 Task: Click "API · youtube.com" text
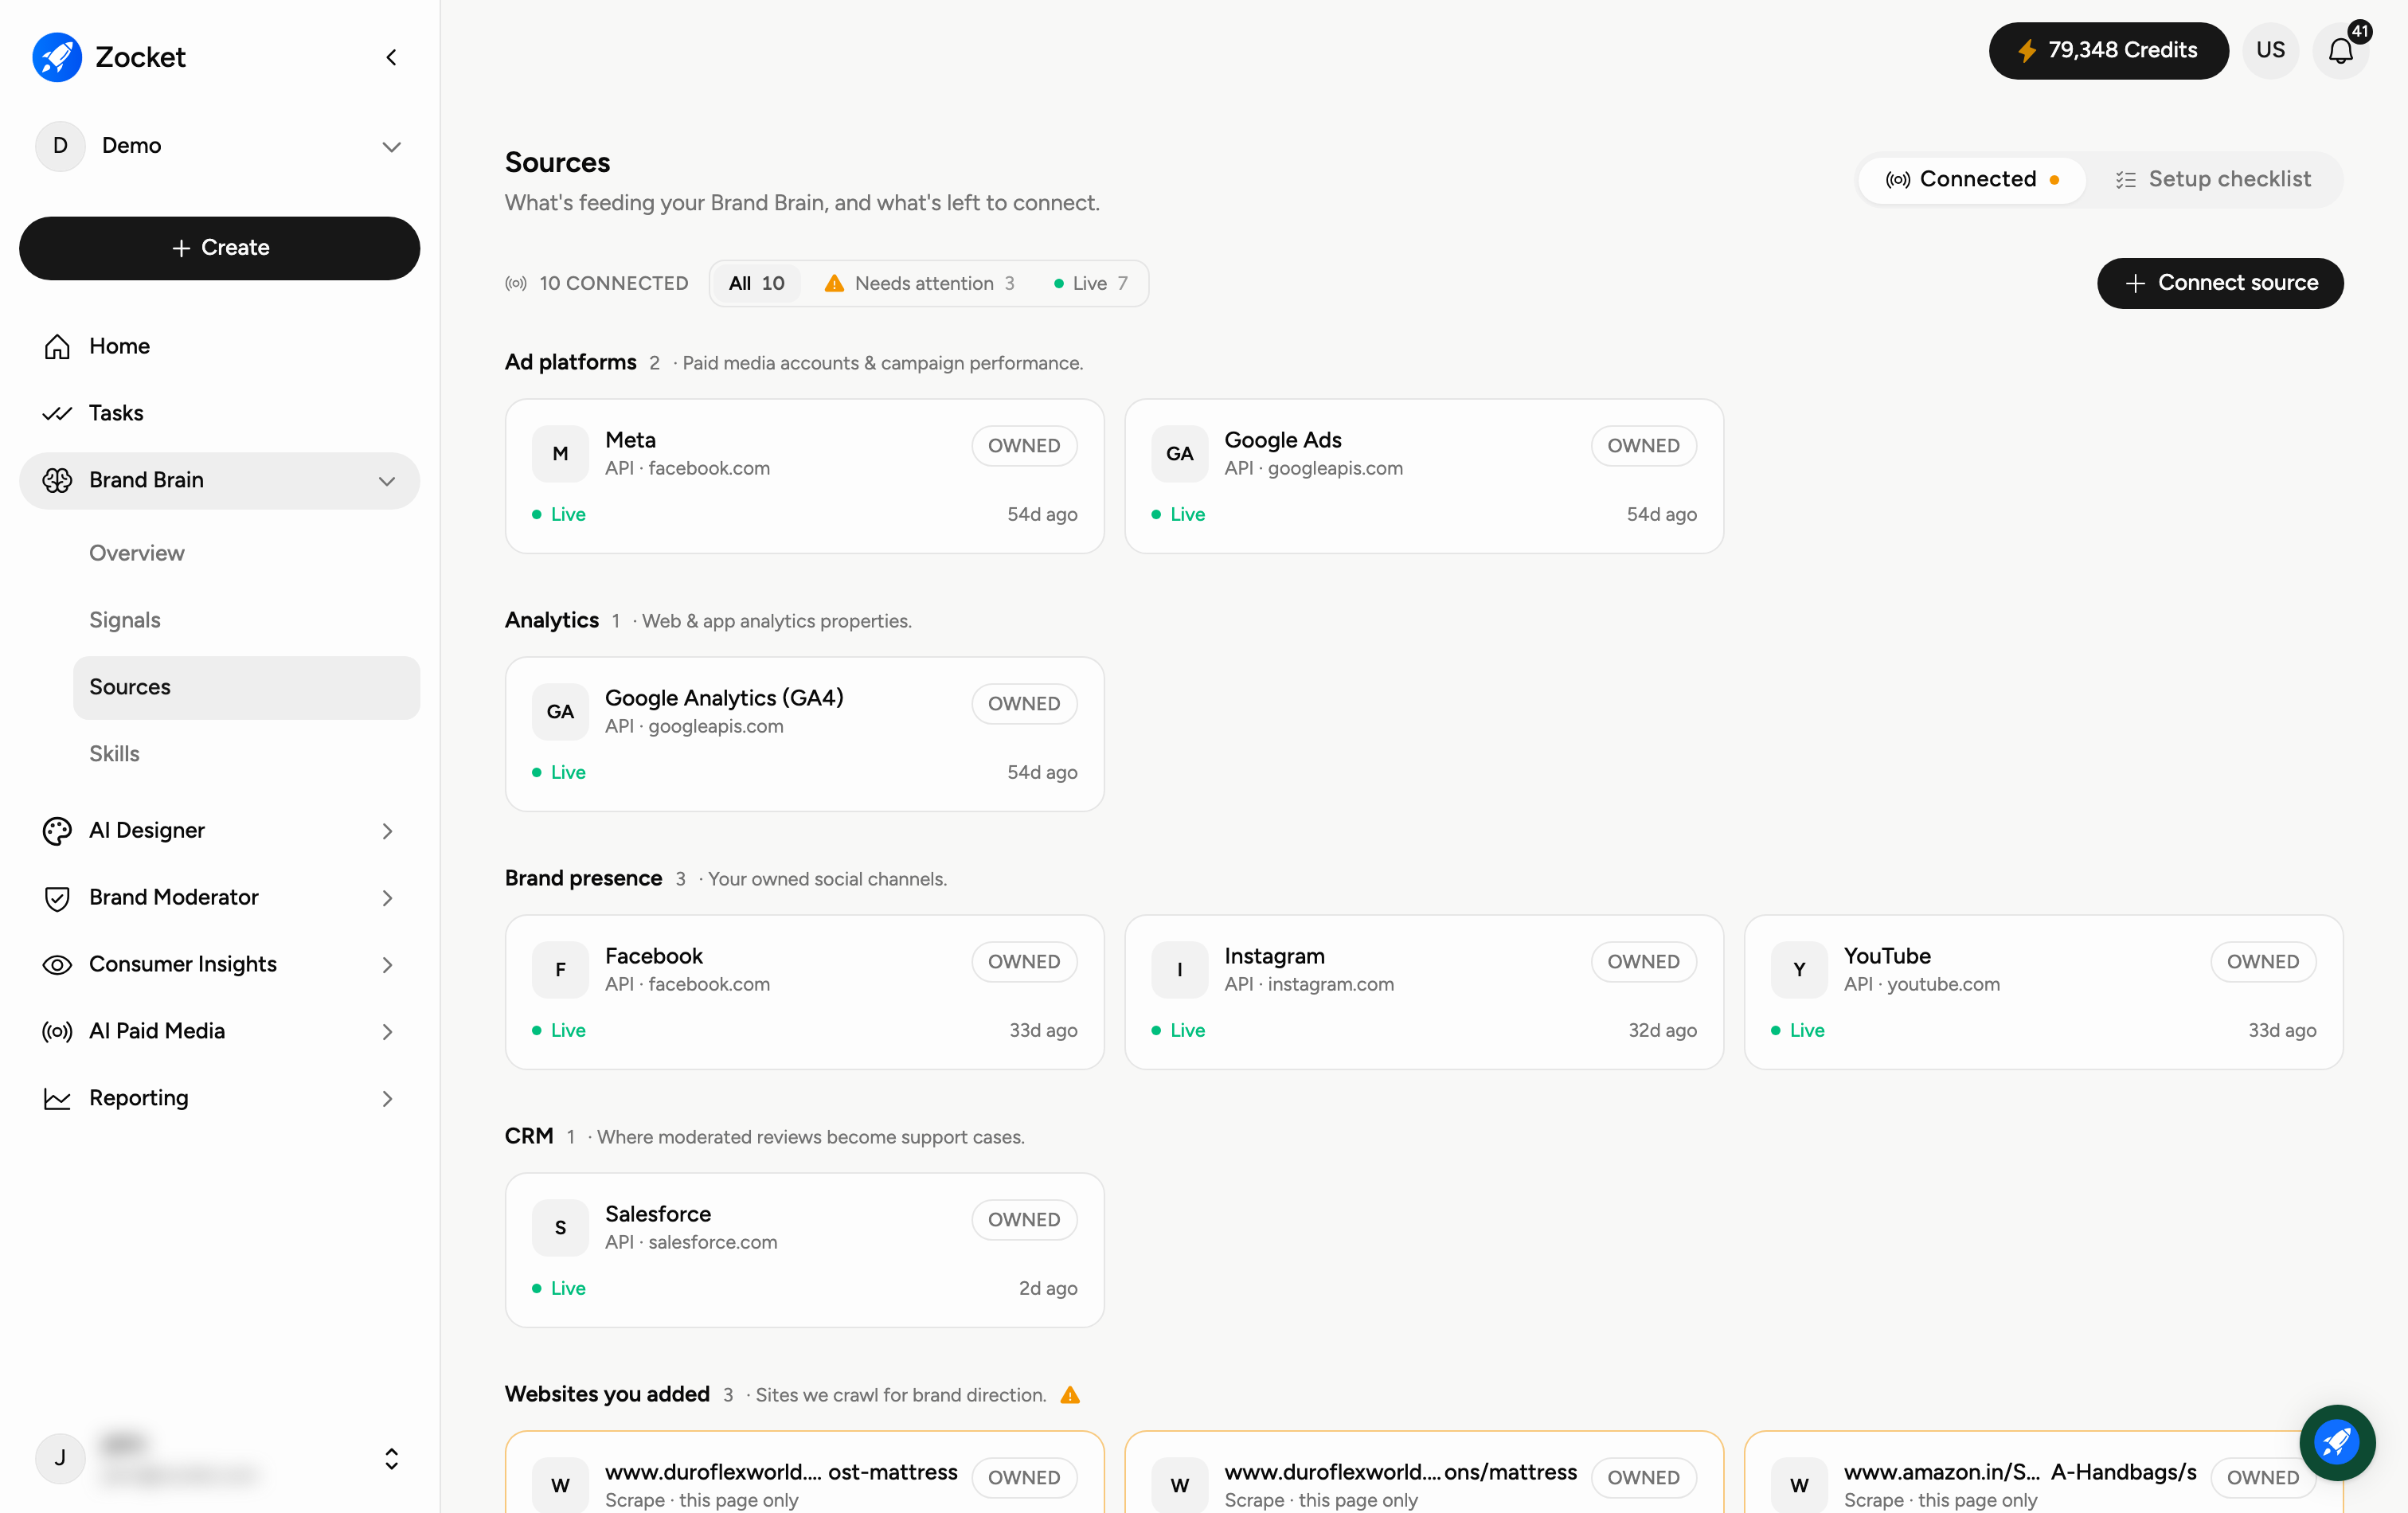pos(1922,985)
